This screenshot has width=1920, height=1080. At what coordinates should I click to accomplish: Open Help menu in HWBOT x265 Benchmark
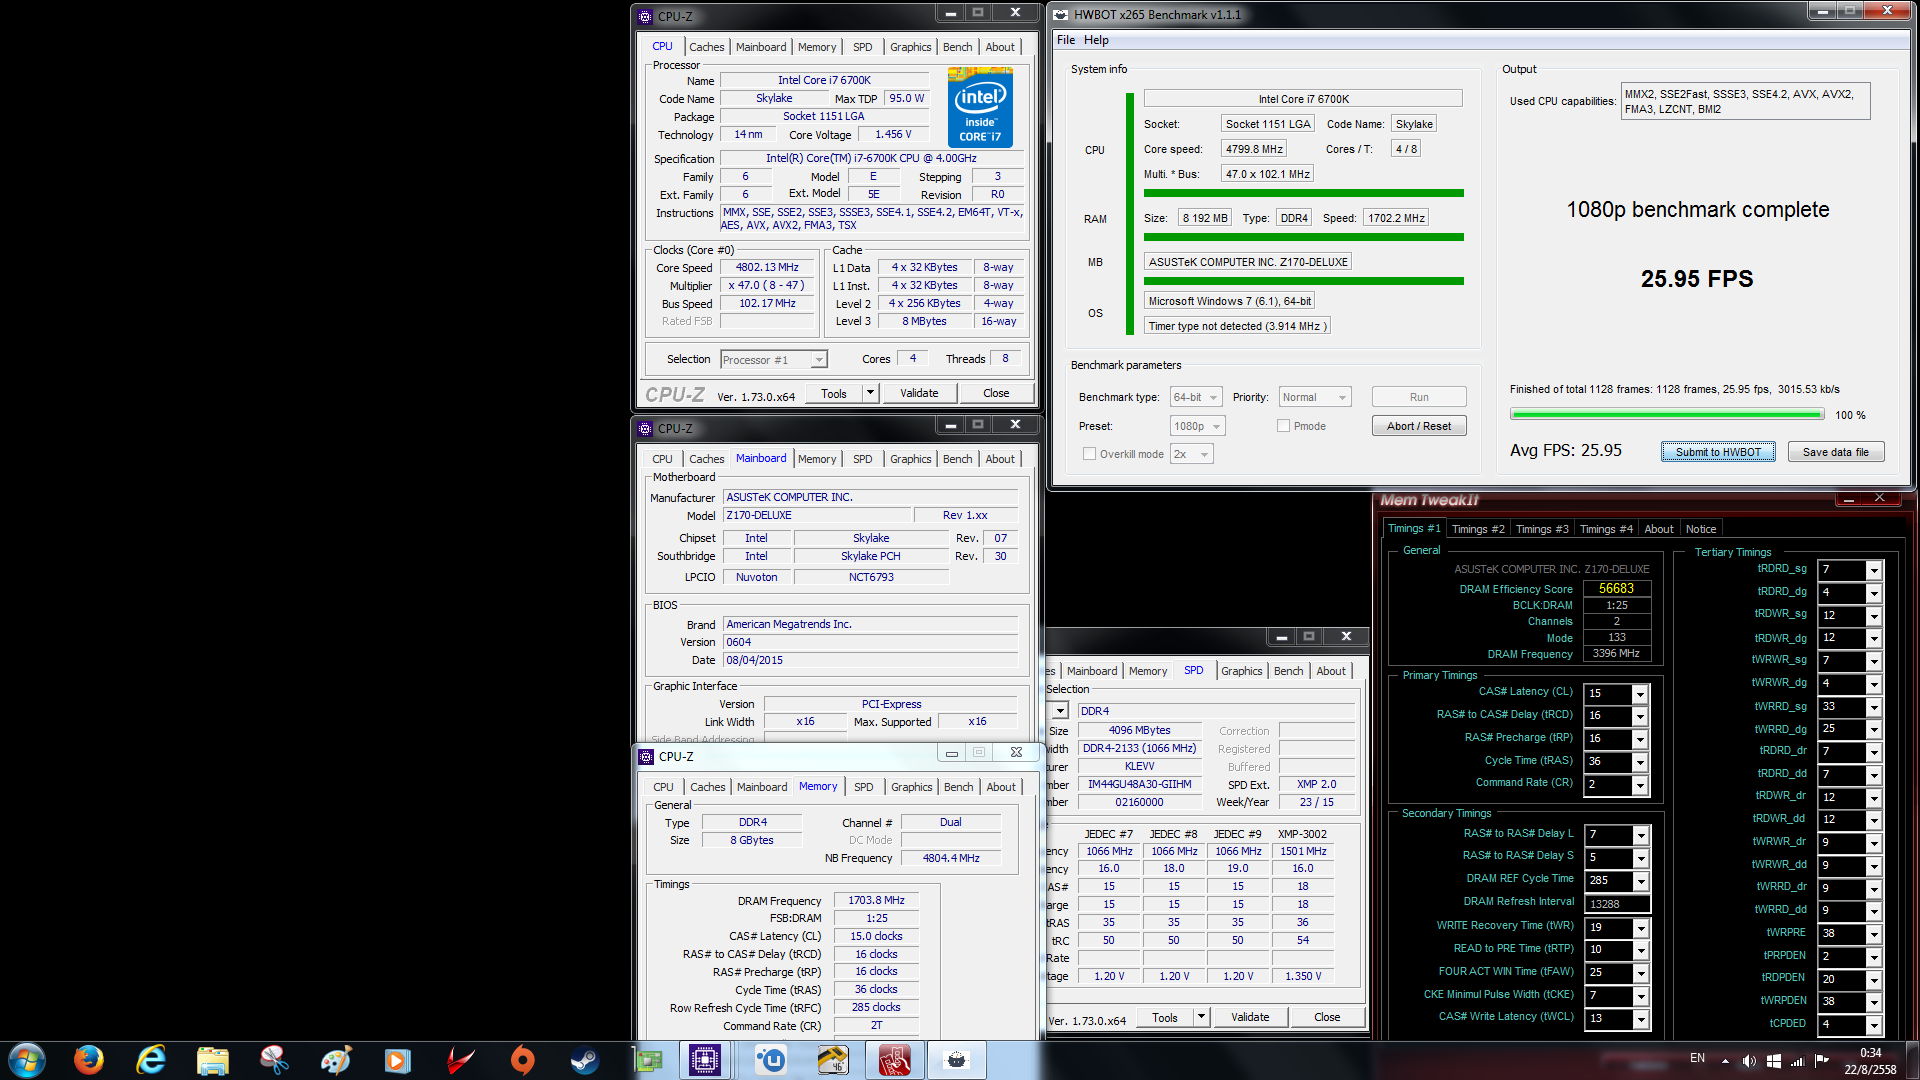click(1096, 40)
